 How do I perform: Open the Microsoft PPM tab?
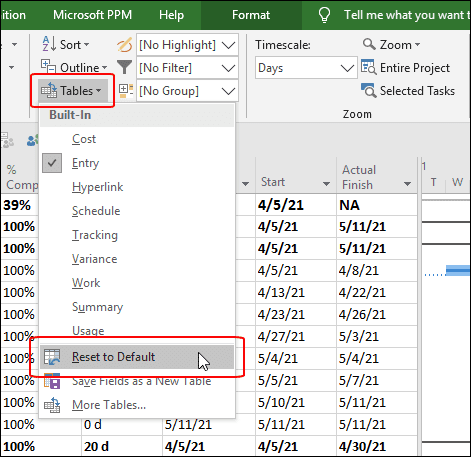click(x=92, y=15)
